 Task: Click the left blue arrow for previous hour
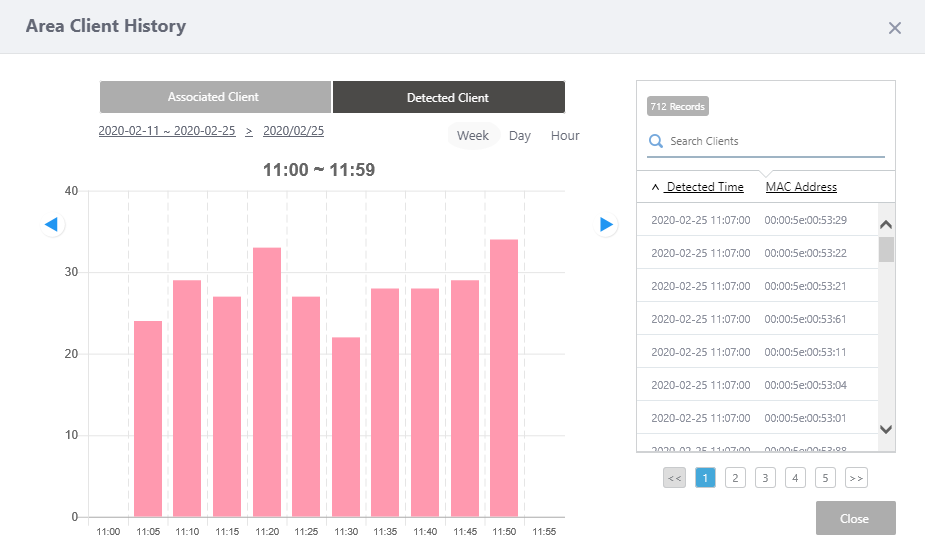(52, 225)
